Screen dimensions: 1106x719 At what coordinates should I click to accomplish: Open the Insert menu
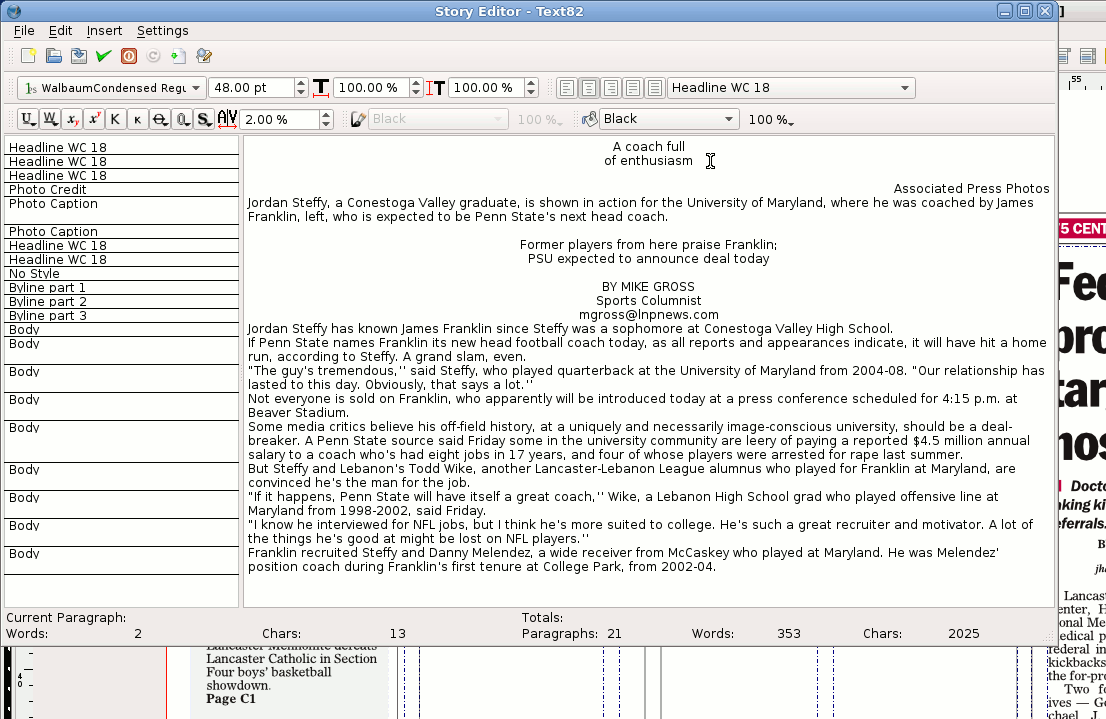point(104,31)
